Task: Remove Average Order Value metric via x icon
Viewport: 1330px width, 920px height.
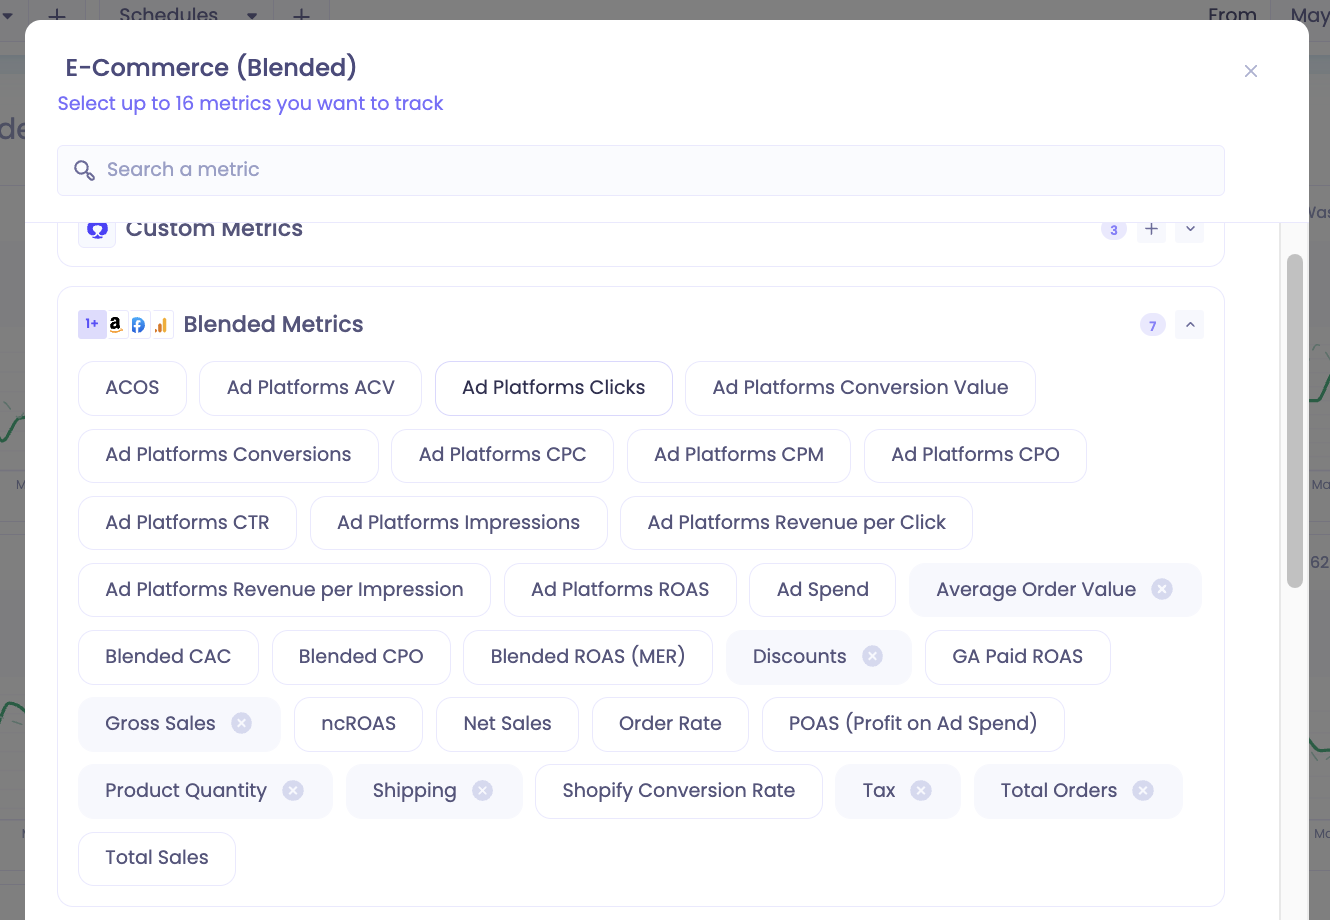Action: 1162,589
